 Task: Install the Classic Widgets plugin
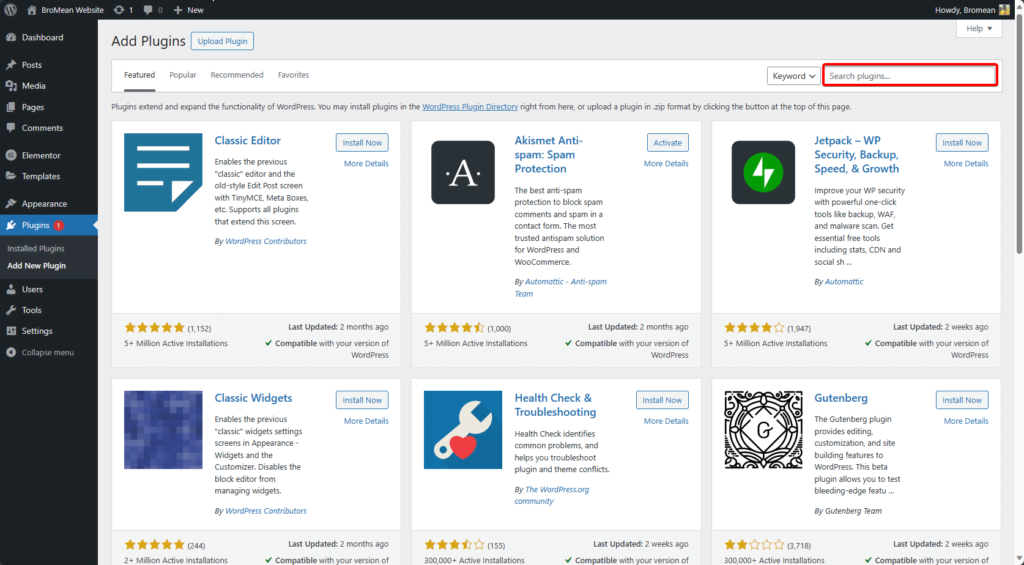pos(362,400)
